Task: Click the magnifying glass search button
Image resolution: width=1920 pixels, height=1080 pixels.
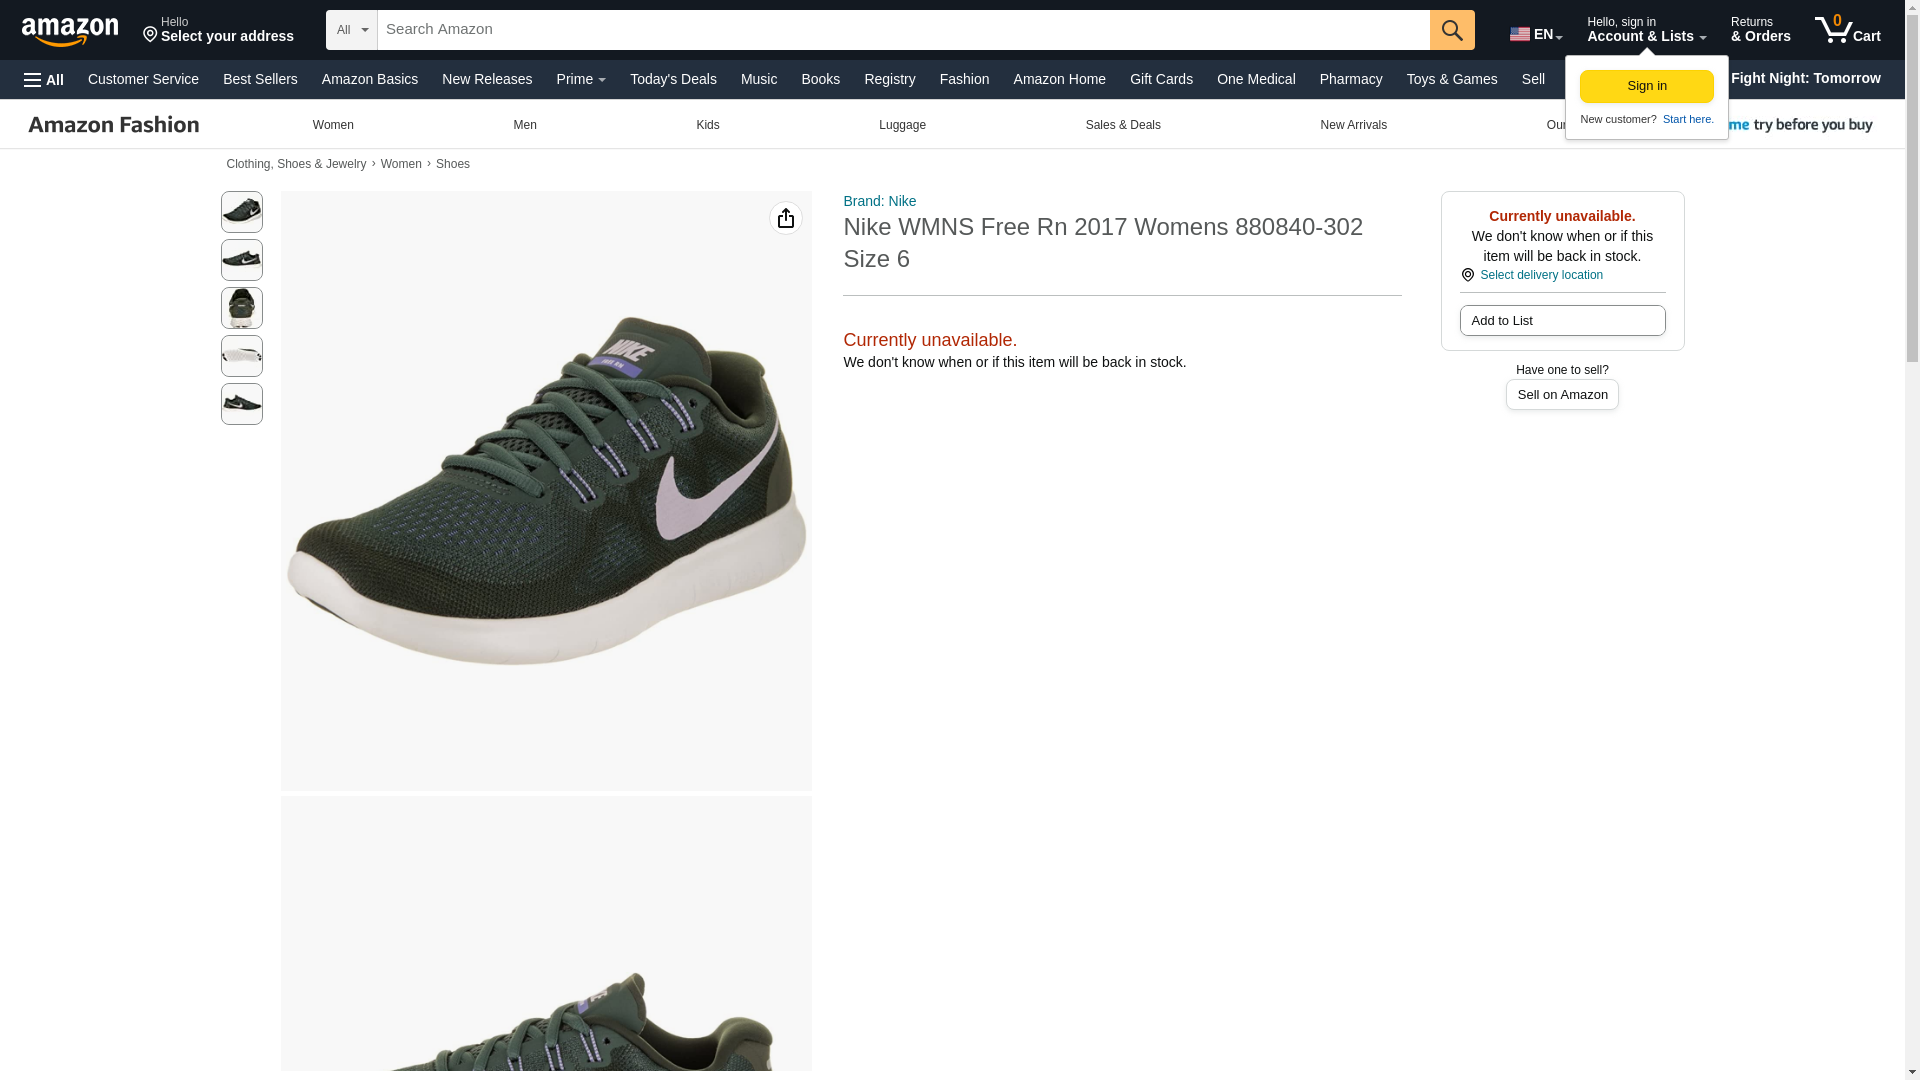Action: click(x=1451, y=30)
